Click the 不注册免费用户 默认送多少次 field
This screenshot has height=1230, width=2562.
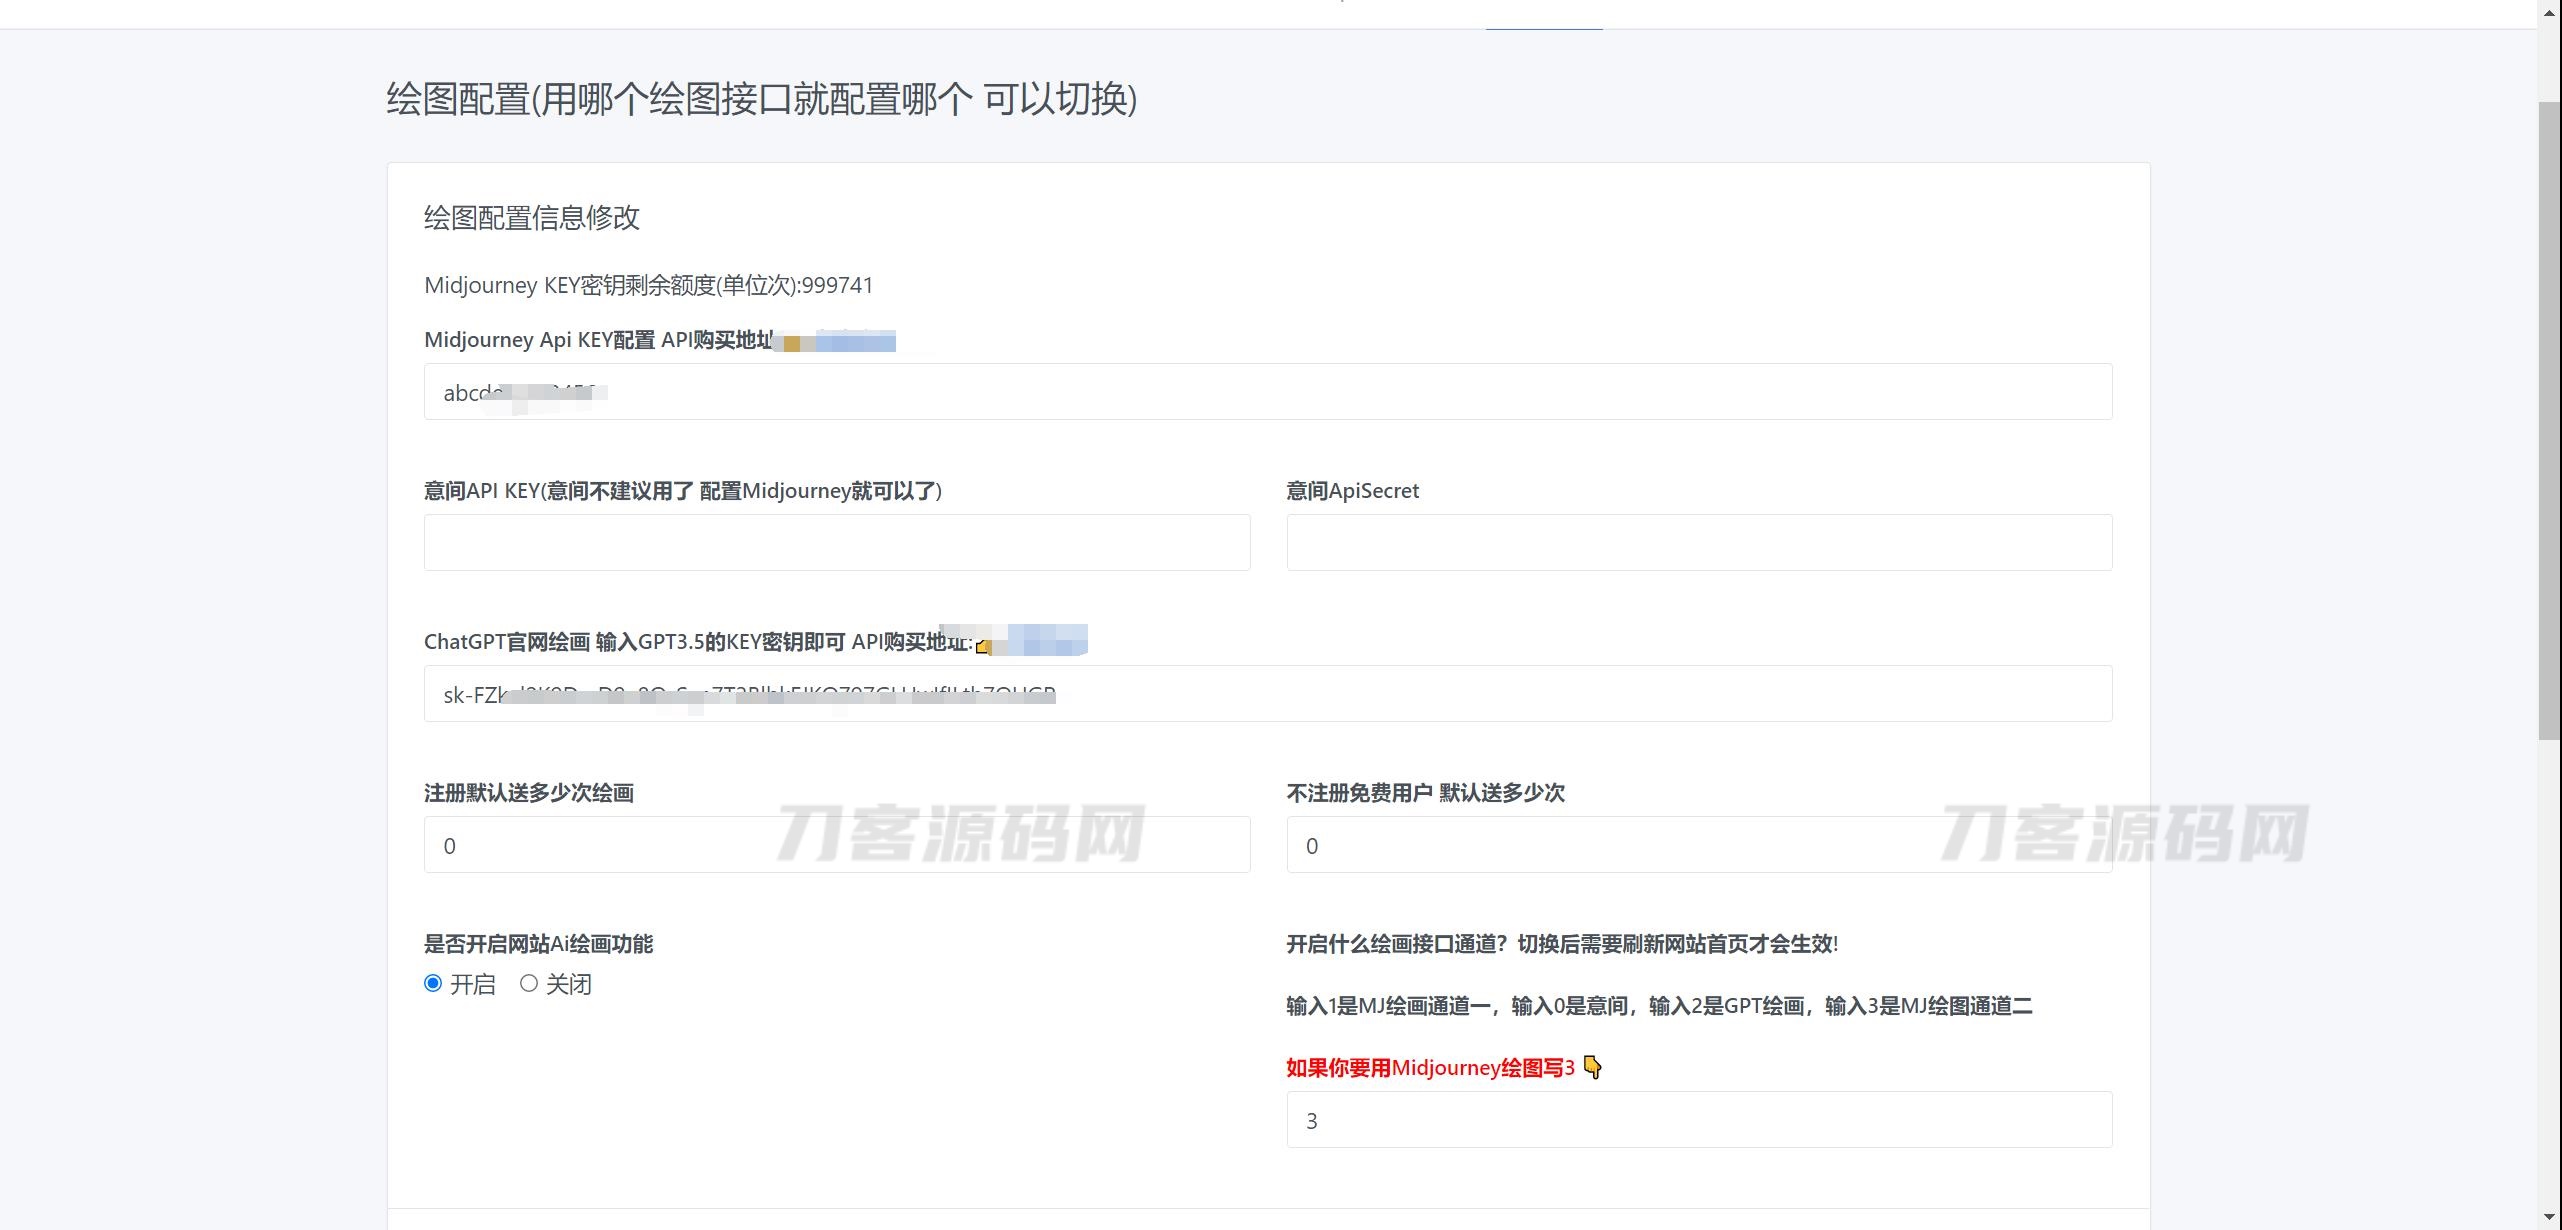tap(1698, 845)
